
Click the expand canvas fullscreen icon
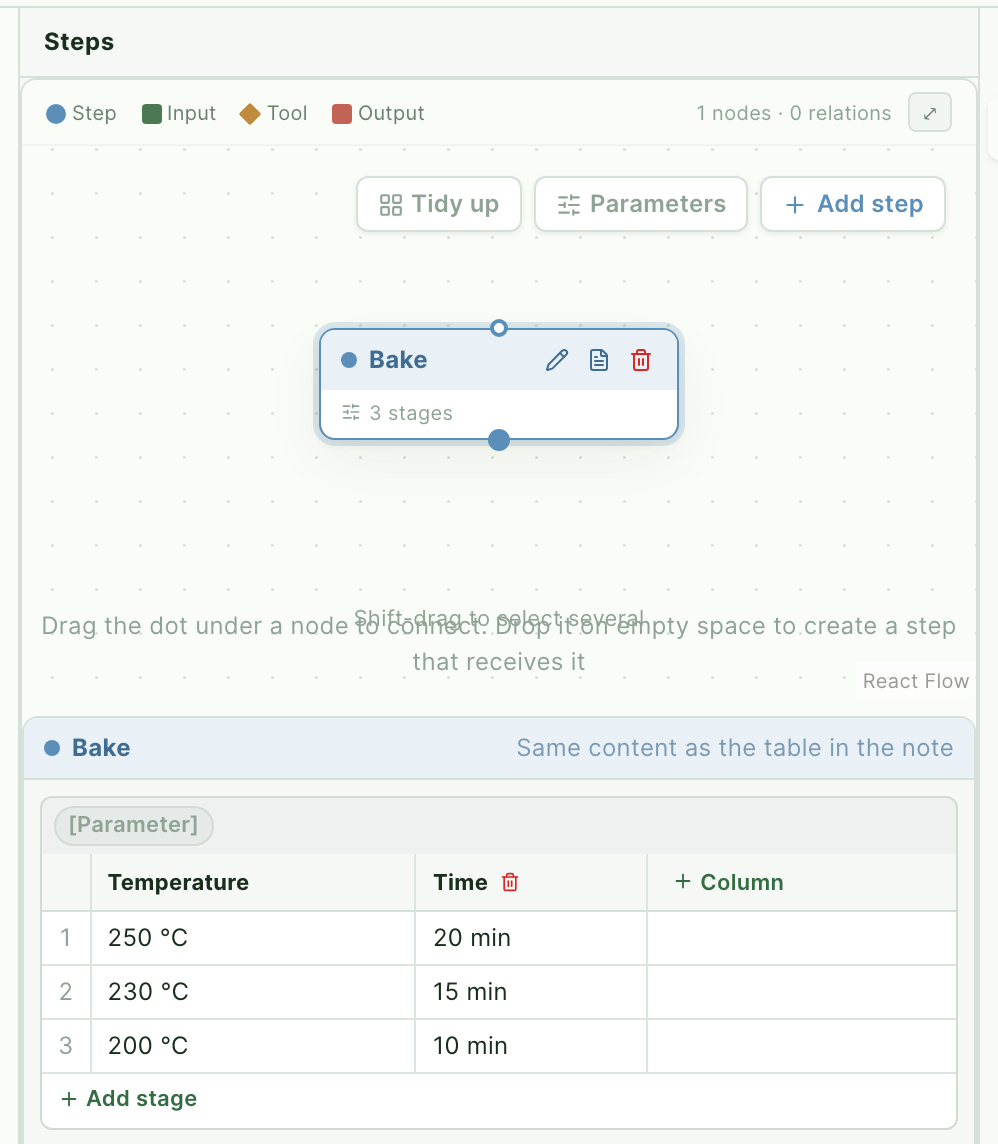(929, 113)
